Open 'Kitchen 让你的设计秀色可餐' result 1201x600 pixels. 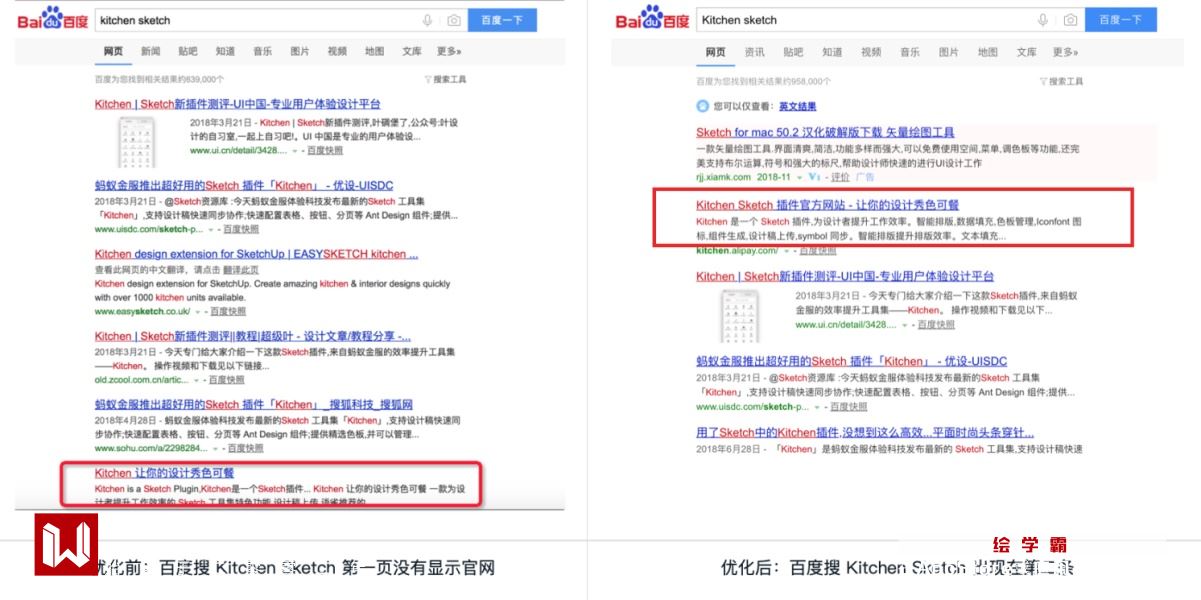pos(164,473)
